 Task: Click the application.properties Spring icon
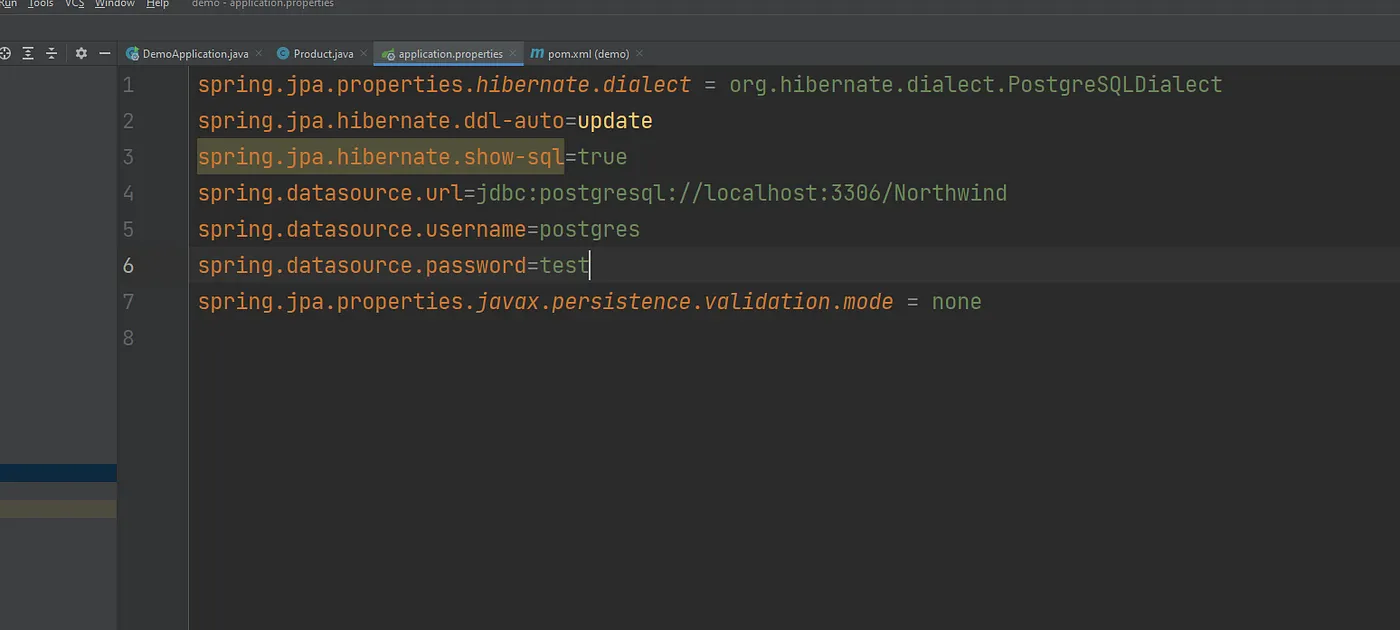(x=389, y=54)
